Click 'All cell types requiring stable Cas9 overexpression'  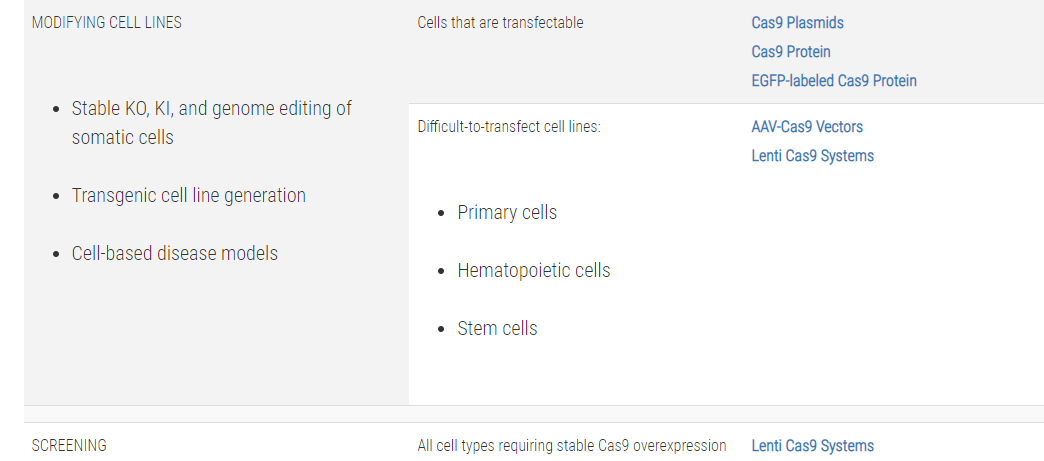click(x=571, y=446)
